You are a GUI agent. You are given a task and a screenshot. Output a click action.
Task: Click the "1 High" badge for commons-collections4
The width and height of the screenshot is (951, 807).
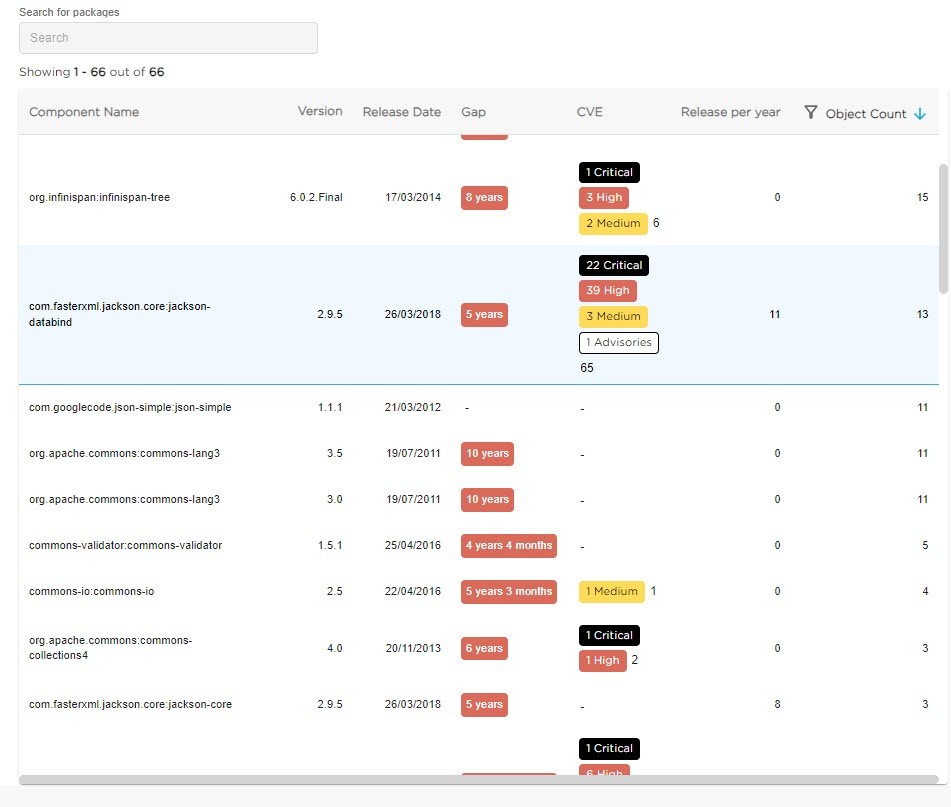pyautogui.click(x=602, y=660)
